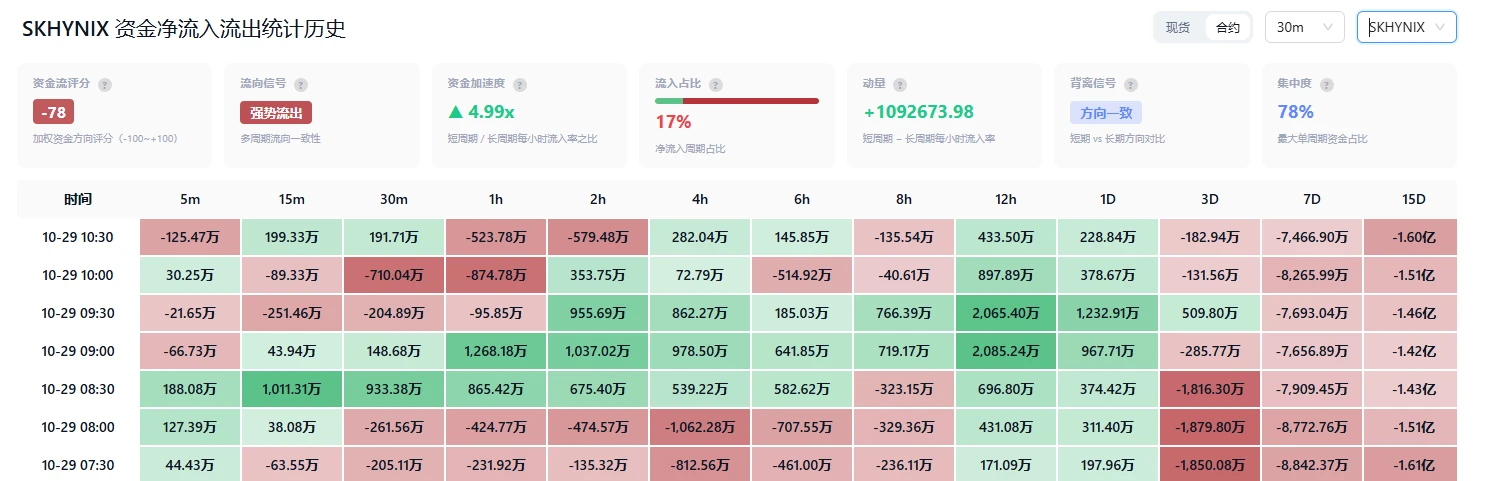The height and width of the screenshot is (481, 1503).
Task: Click the 17% inflow ratio value
Action: tap(673, 123)
